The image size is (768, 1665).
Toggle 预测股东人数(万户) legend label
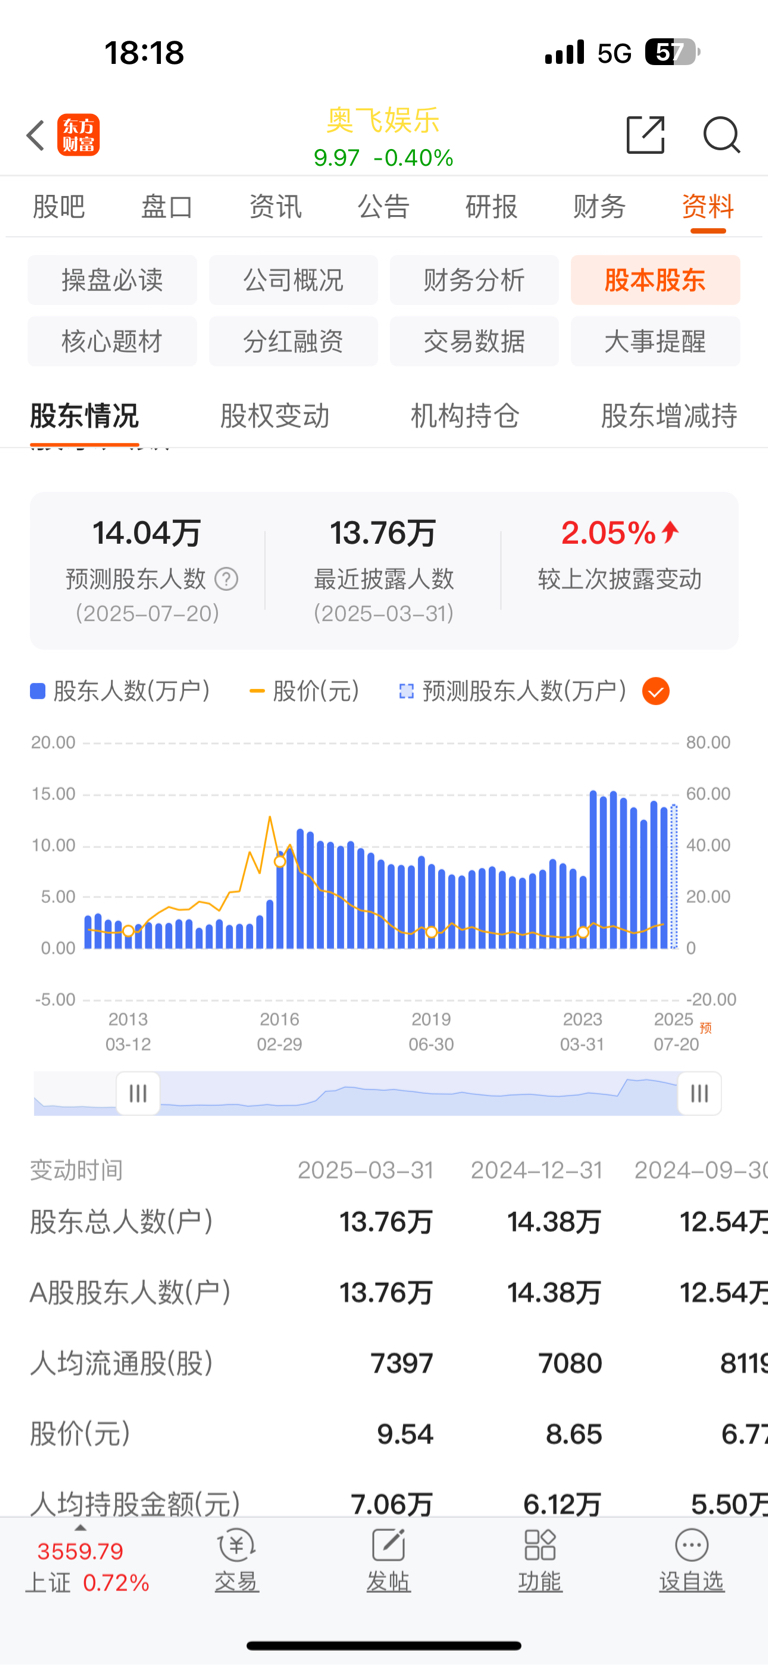click(514, 691)
